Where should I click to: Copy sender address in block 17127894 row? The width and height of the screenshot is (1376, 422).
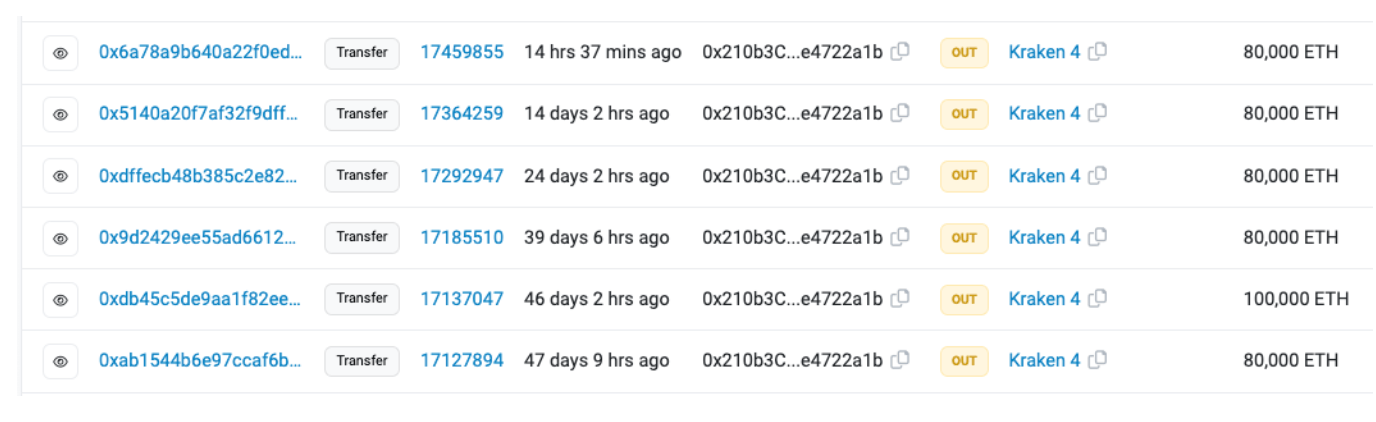pos(900,360)
